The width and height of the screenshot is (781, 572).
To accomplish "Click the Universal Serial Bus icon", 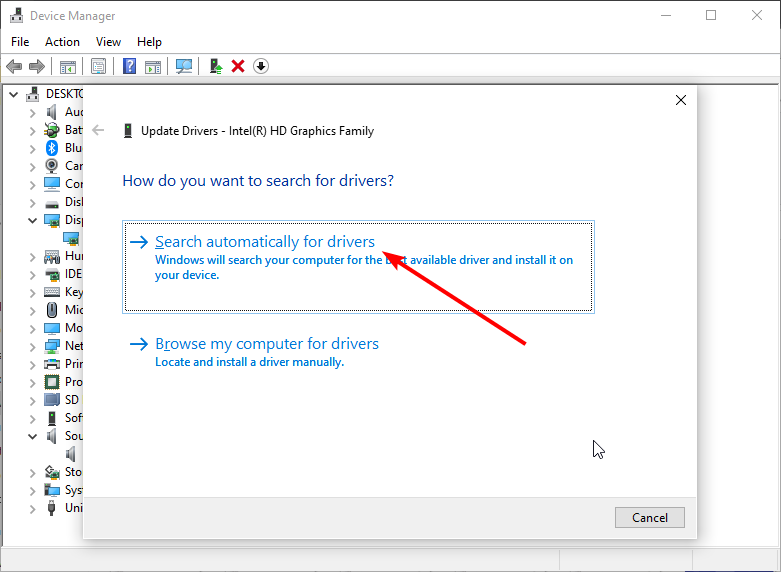I will pyautogui.click(x=52, y=508).
